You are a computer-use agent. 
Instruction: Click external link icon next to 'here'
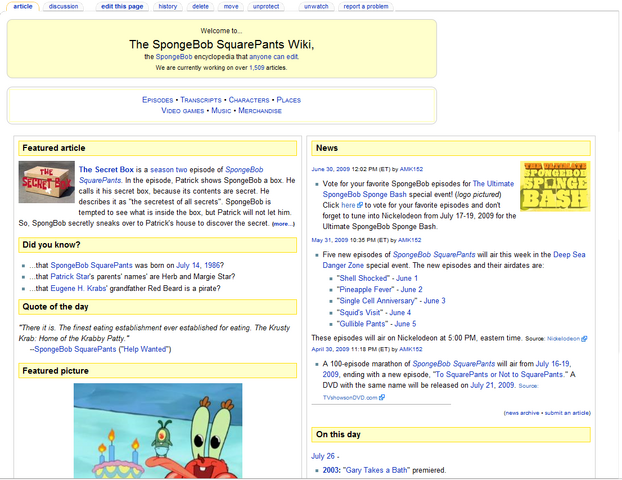(x=360, y=205)
